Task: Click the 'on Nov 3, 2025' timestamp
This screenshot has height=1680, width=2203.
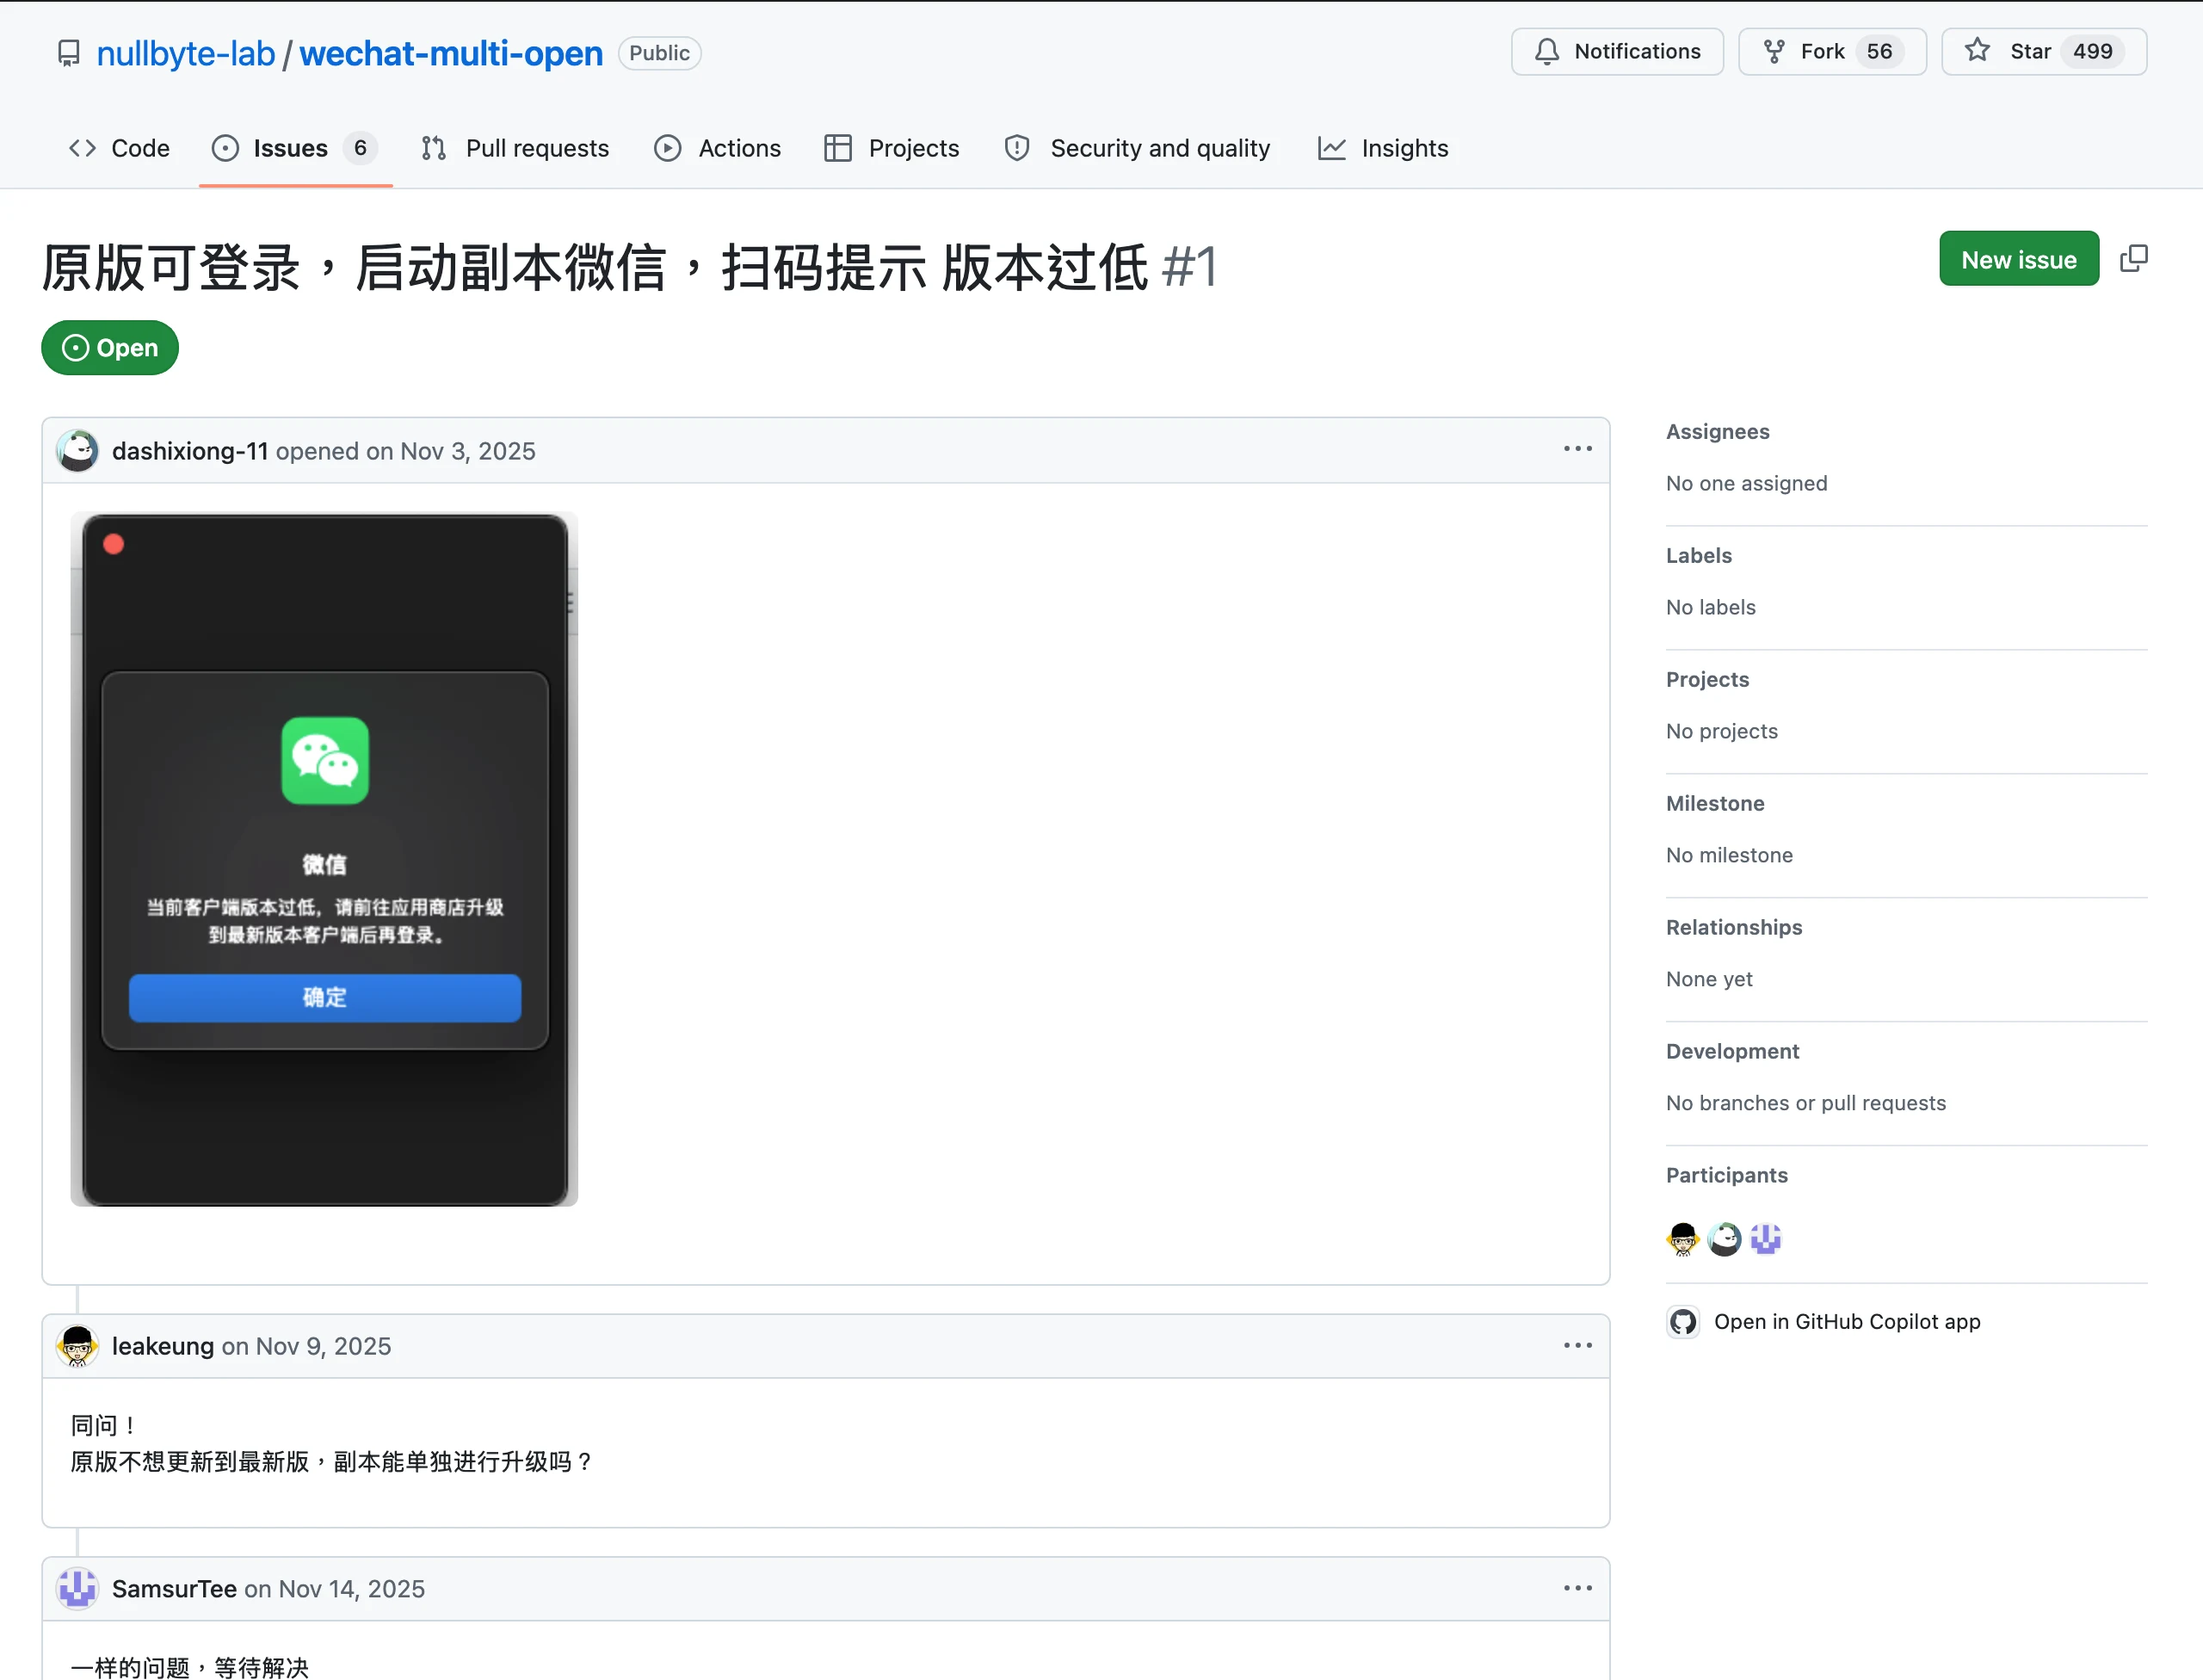Action: tap(451, 451)
